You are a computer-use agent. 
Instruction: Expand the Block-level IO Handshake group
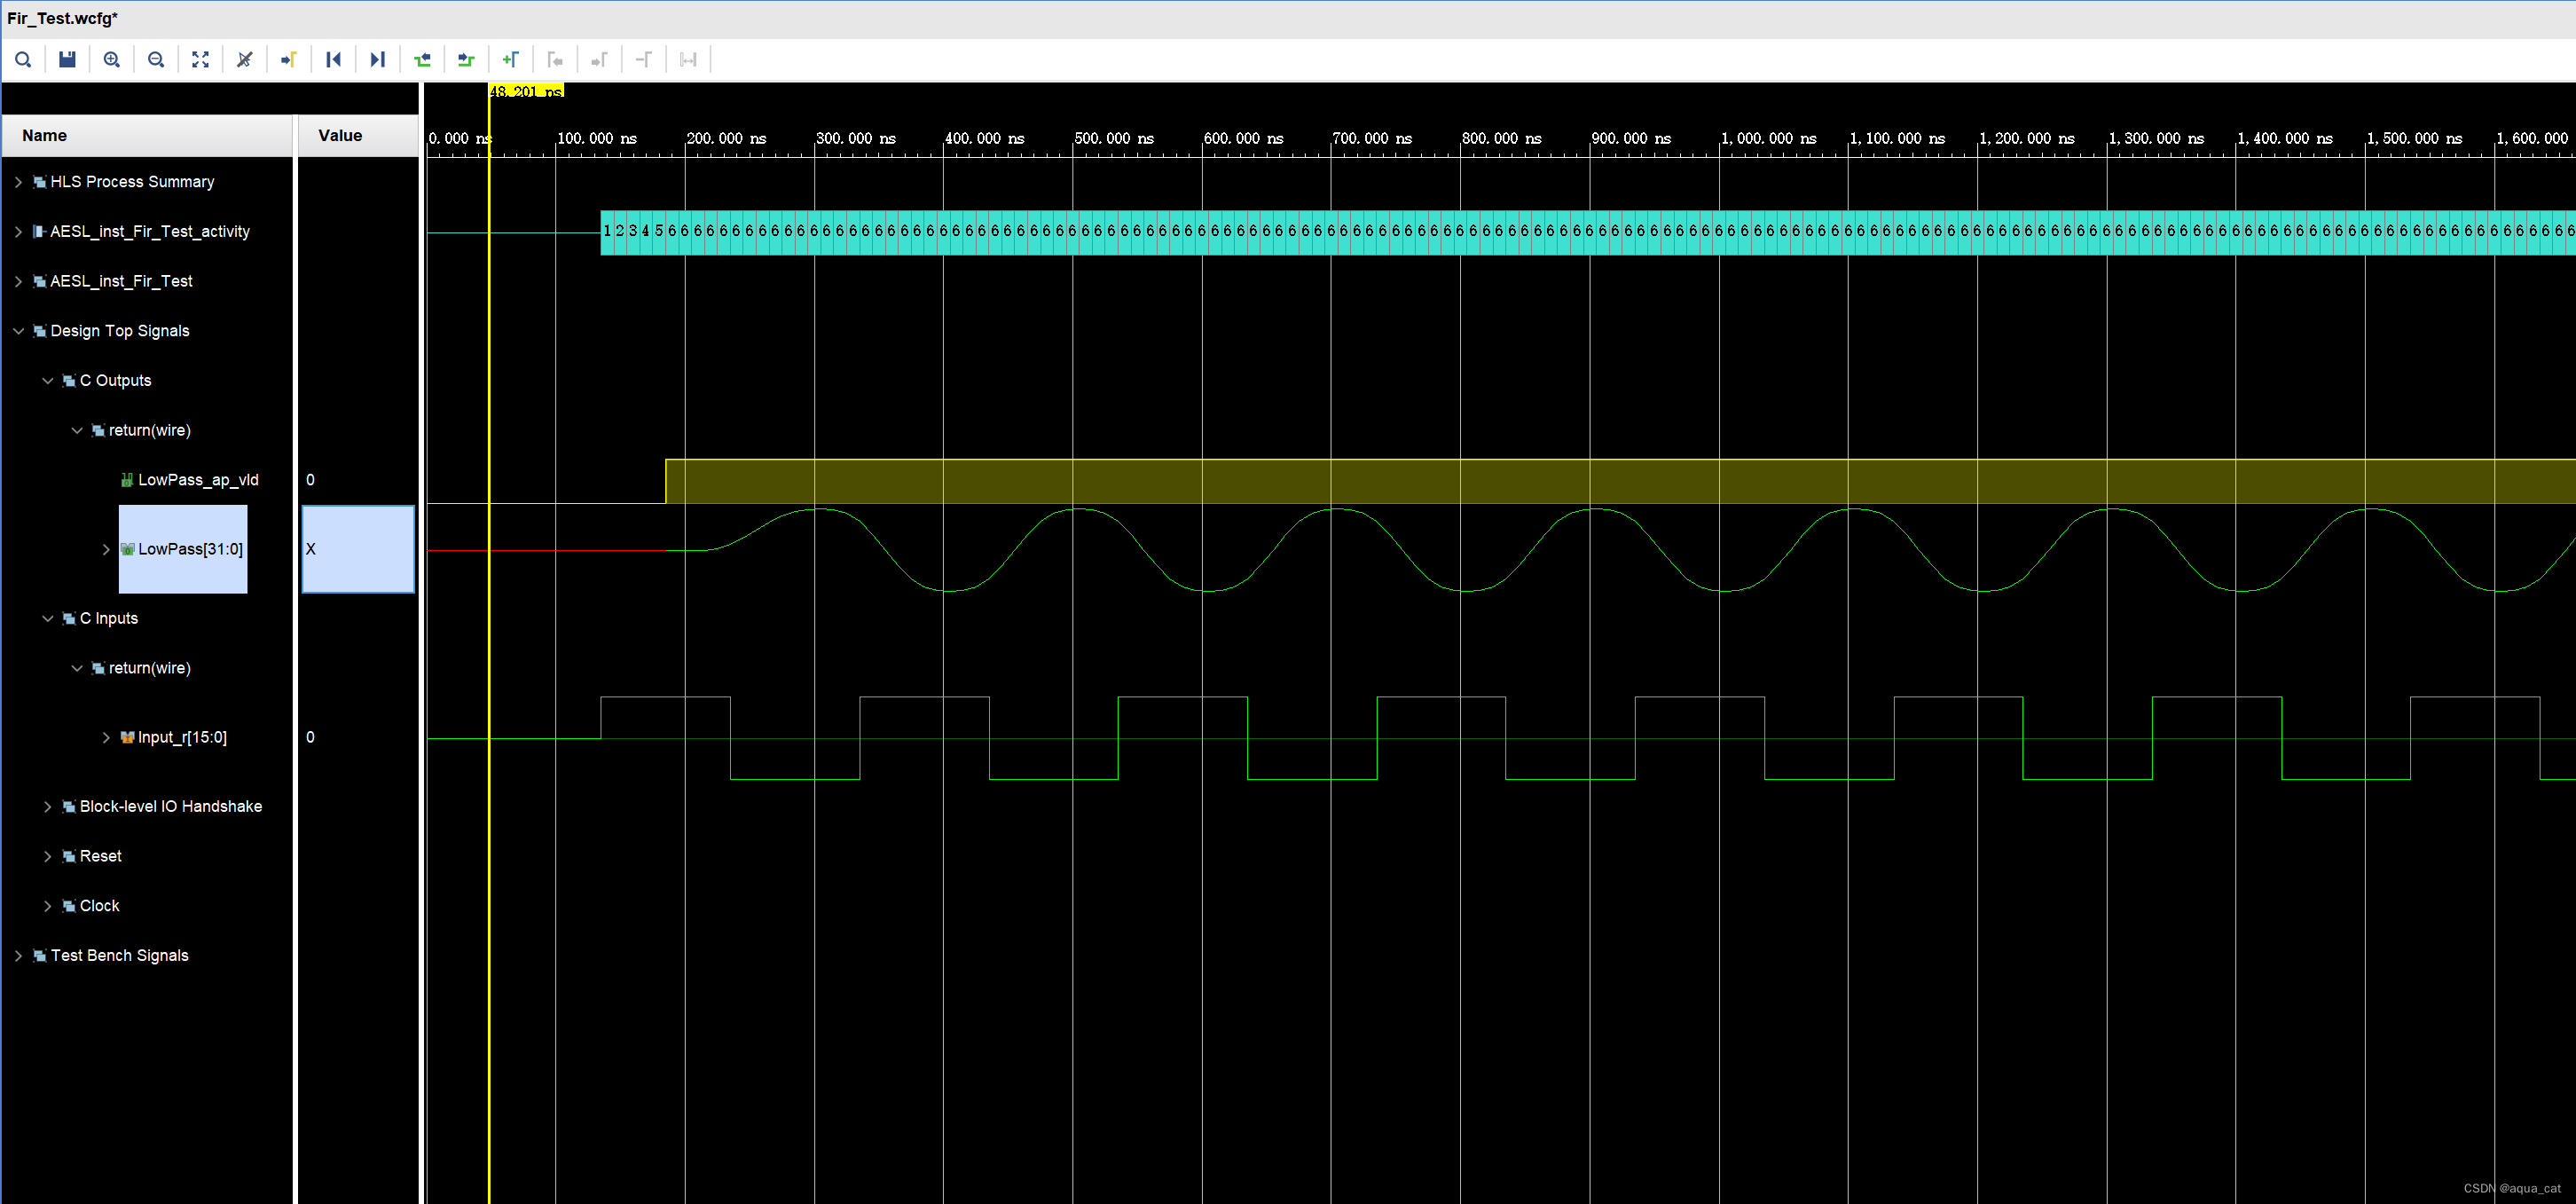coord(47,807)
